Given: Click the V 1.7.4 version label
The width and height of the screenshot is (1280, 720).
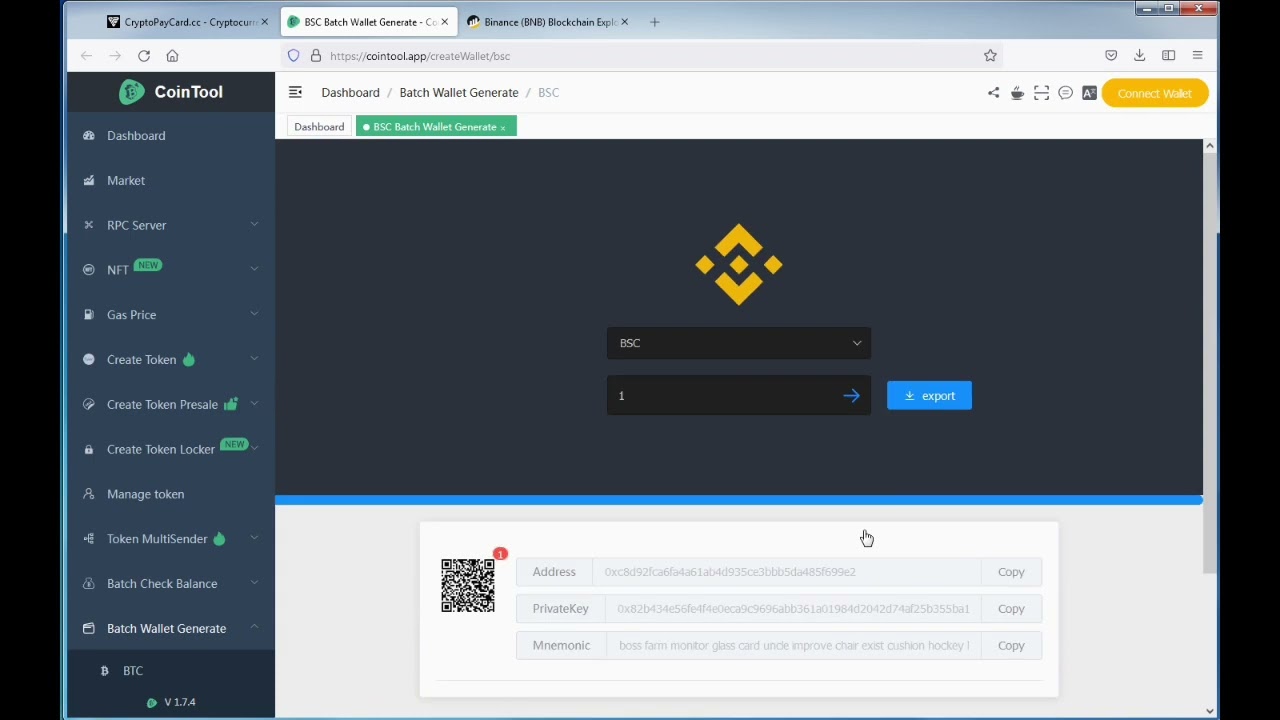Looking at the screenshot, I should pos(180,703).
